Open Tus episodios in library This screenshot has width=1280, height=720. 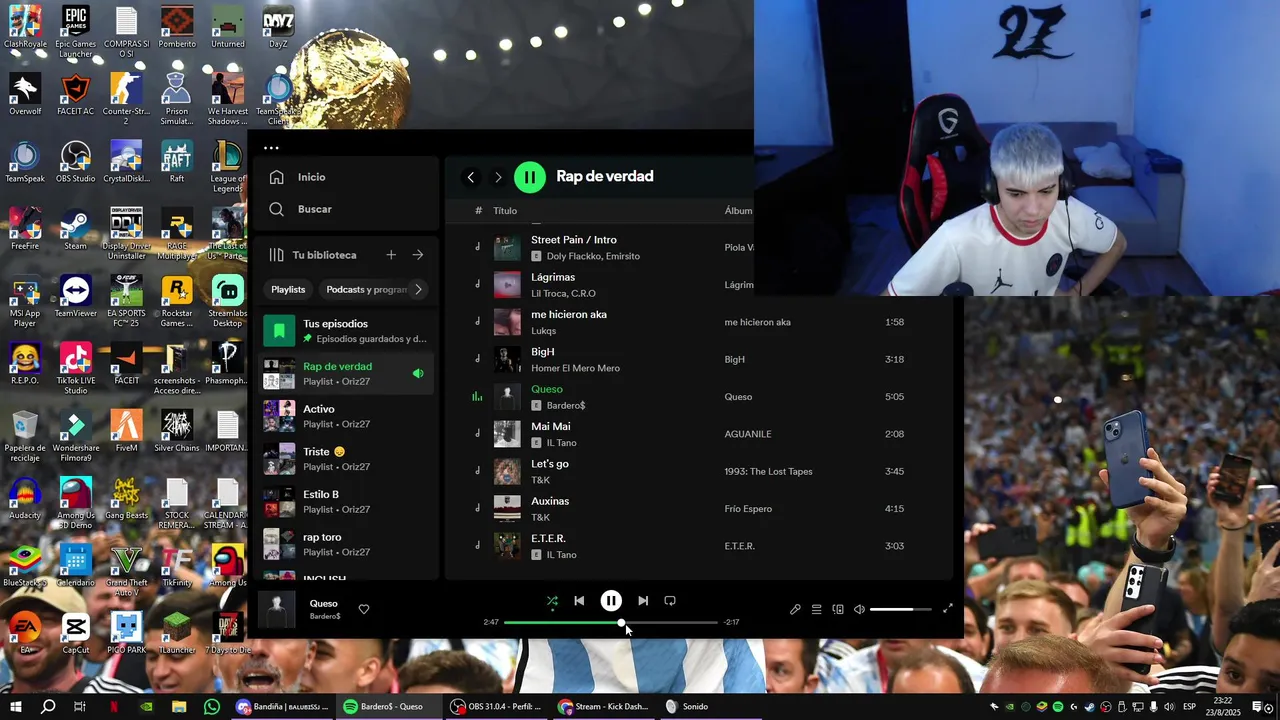click(347, 330)
